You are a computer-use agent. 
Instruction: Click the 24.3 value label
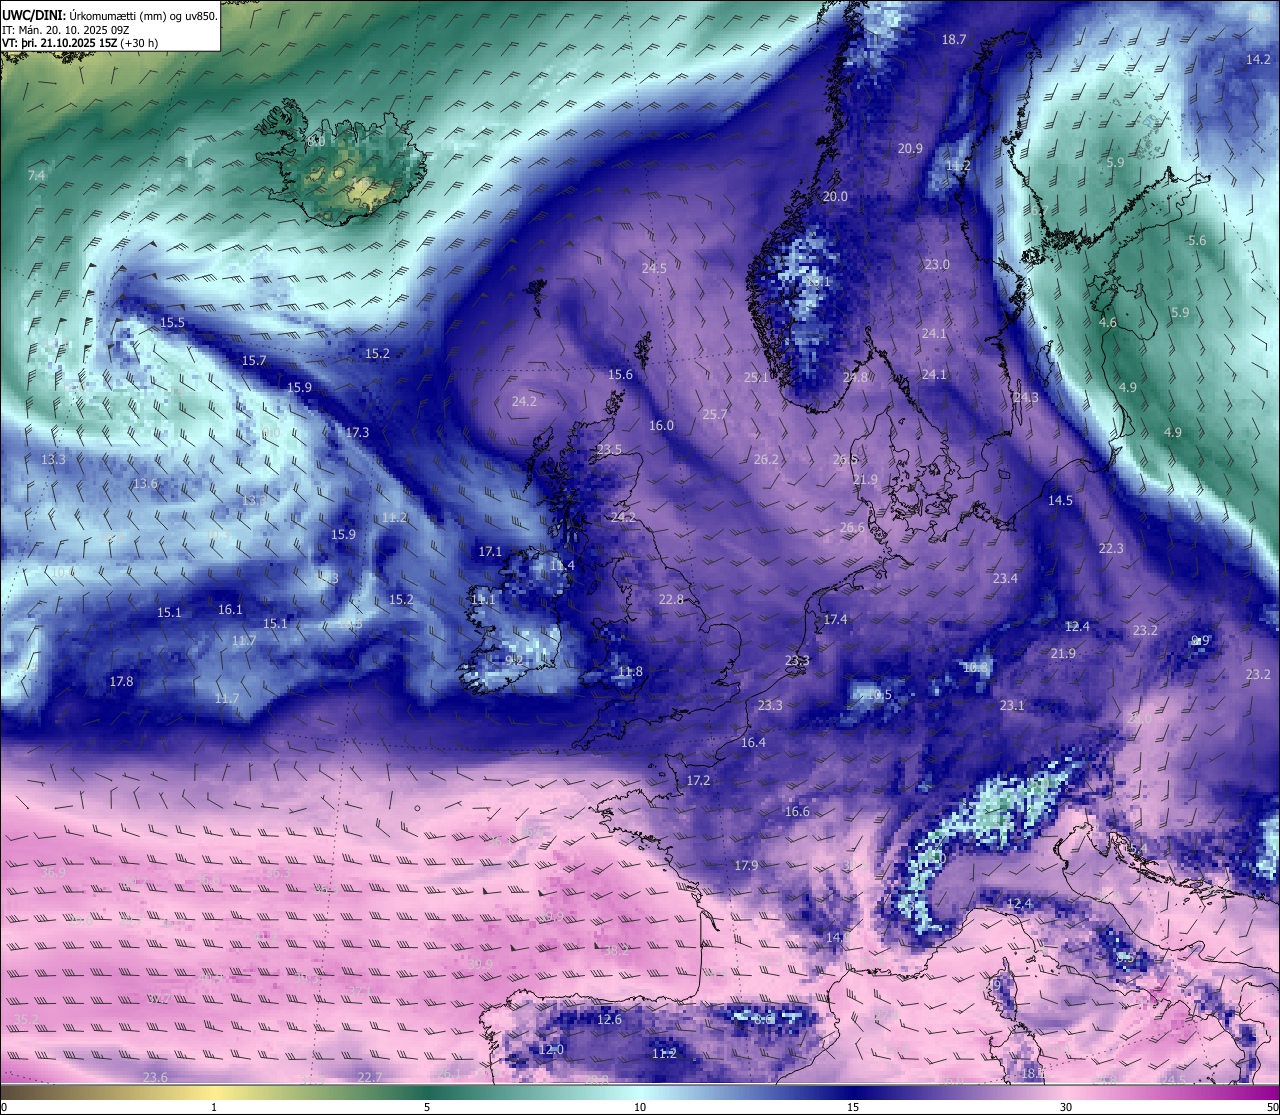(x=1026, y=398)
